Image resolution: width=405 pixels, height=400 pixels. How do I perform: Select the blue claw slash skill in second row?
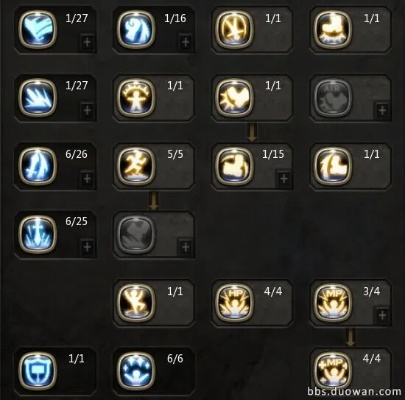[38, 98]
